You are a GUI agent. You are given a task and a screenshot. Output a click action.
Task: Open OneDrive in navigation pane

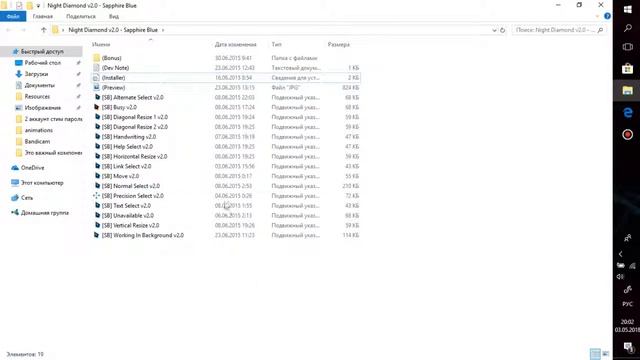pos(32,168)
